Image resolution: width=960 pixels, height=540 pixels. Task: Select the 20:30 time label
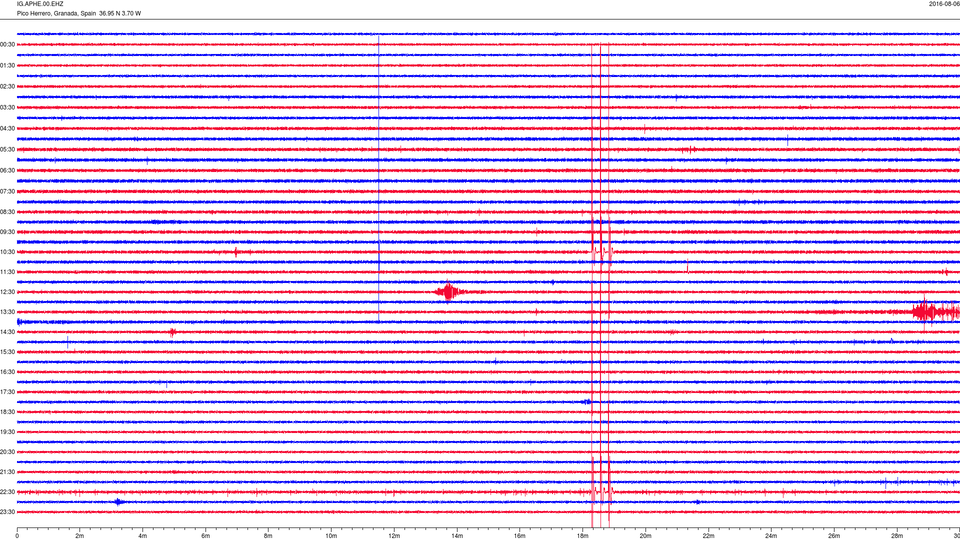pyautogui.click(x=7, y=452)
